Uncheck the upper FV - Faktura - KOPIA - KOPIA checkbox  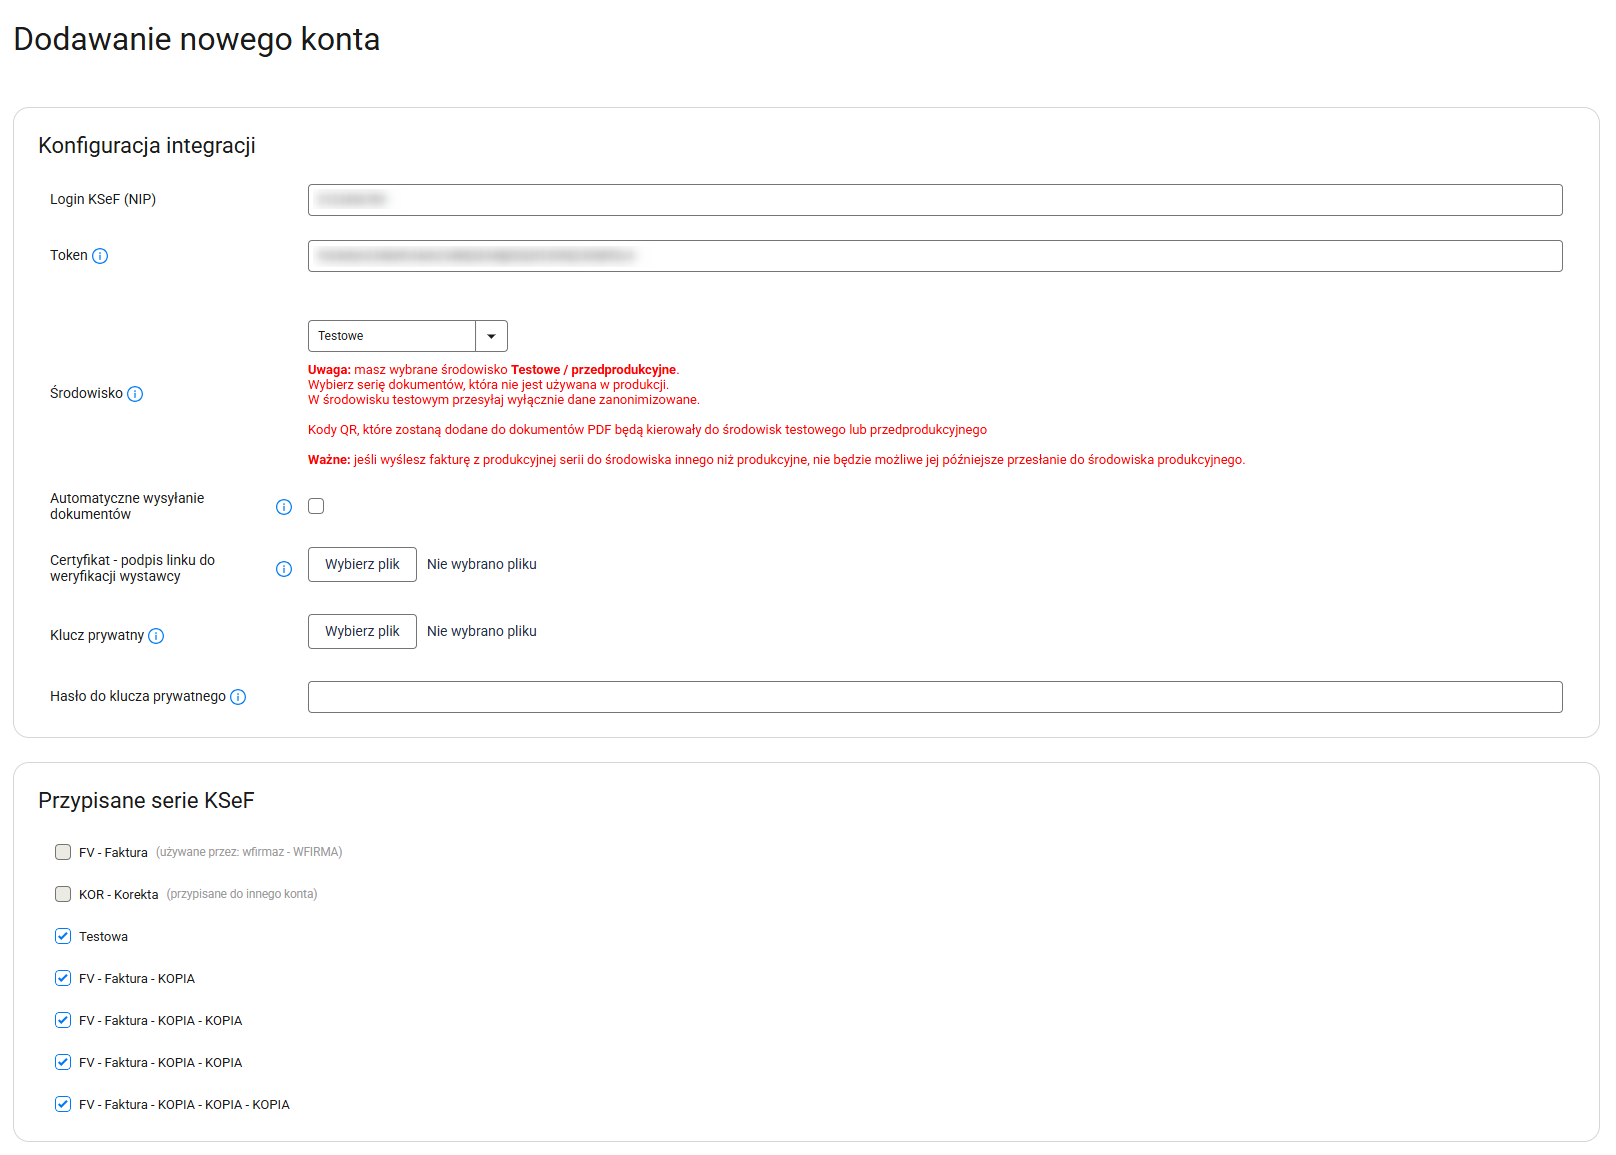coord(63,1020)
